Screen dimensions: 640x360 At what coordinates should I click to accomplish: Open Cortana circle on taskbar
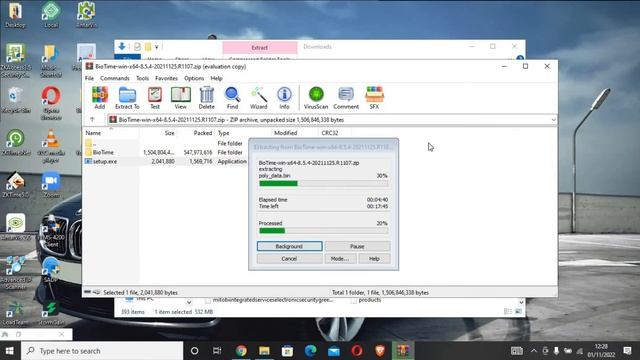[195, 351]
